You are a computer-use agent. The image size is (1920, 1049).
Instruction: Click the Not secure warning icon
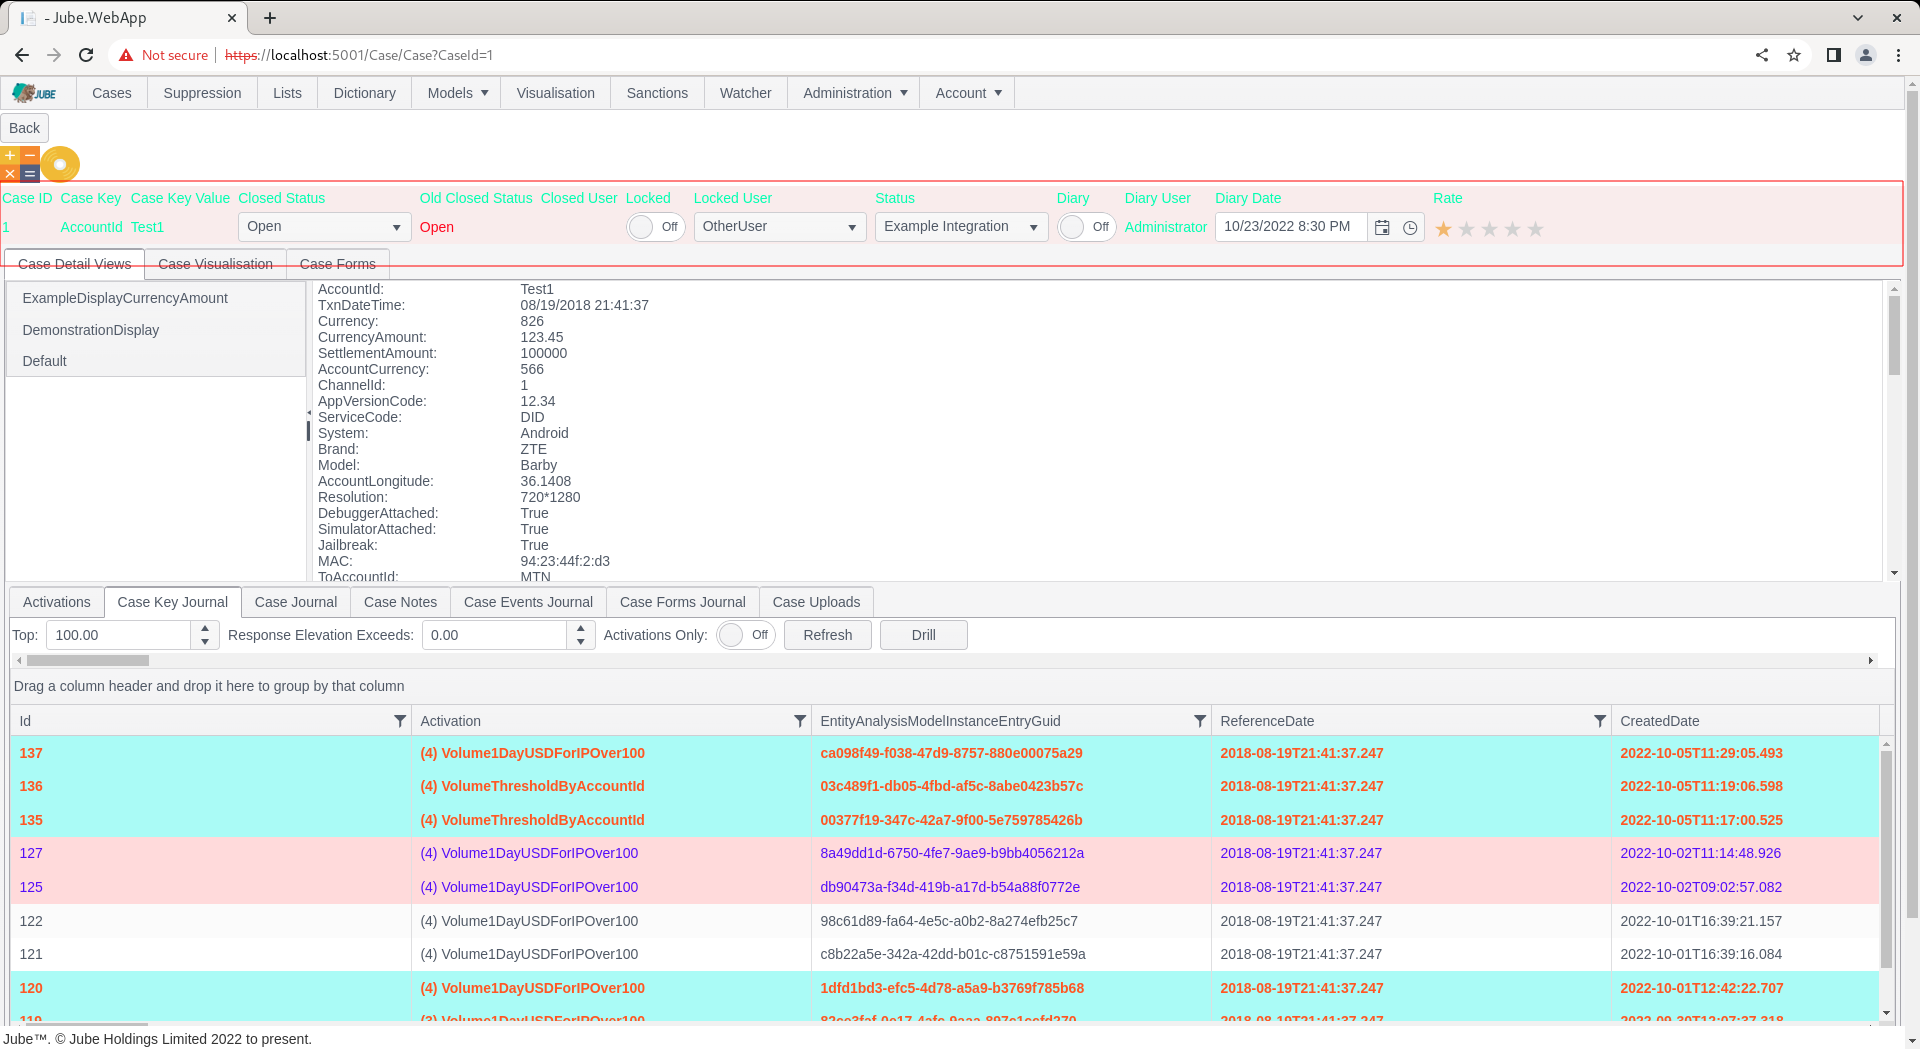pyautogui.click(x=126, y=55)
